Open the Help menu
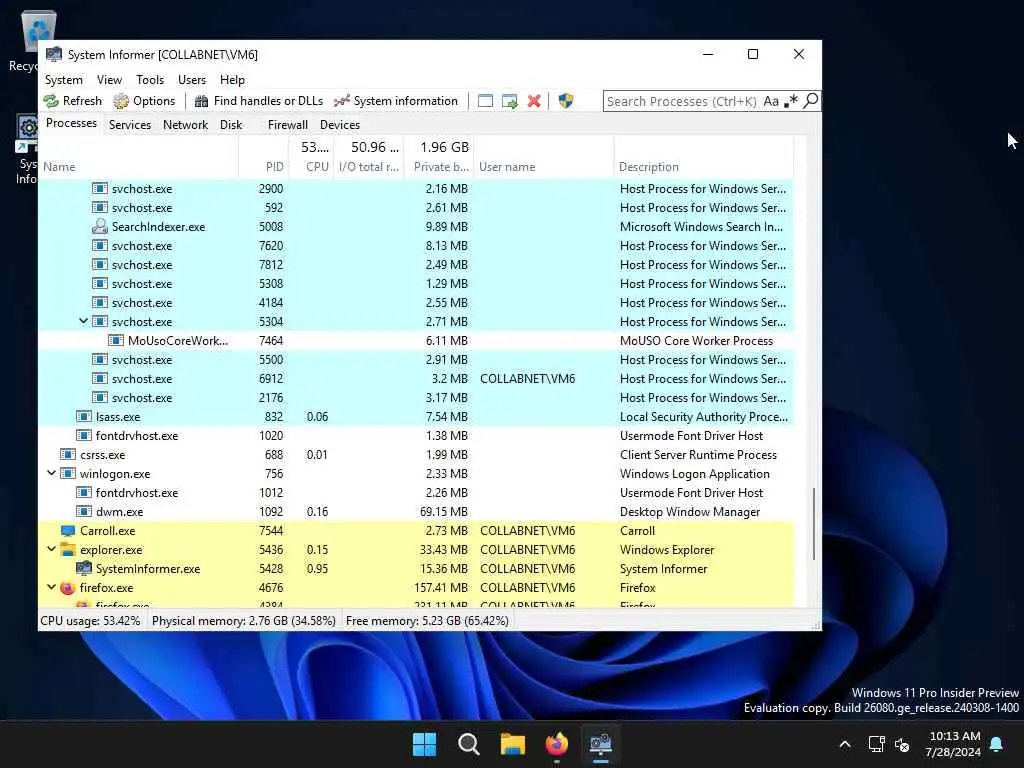This screenshot has height=768, width=1024. (232, 80)
